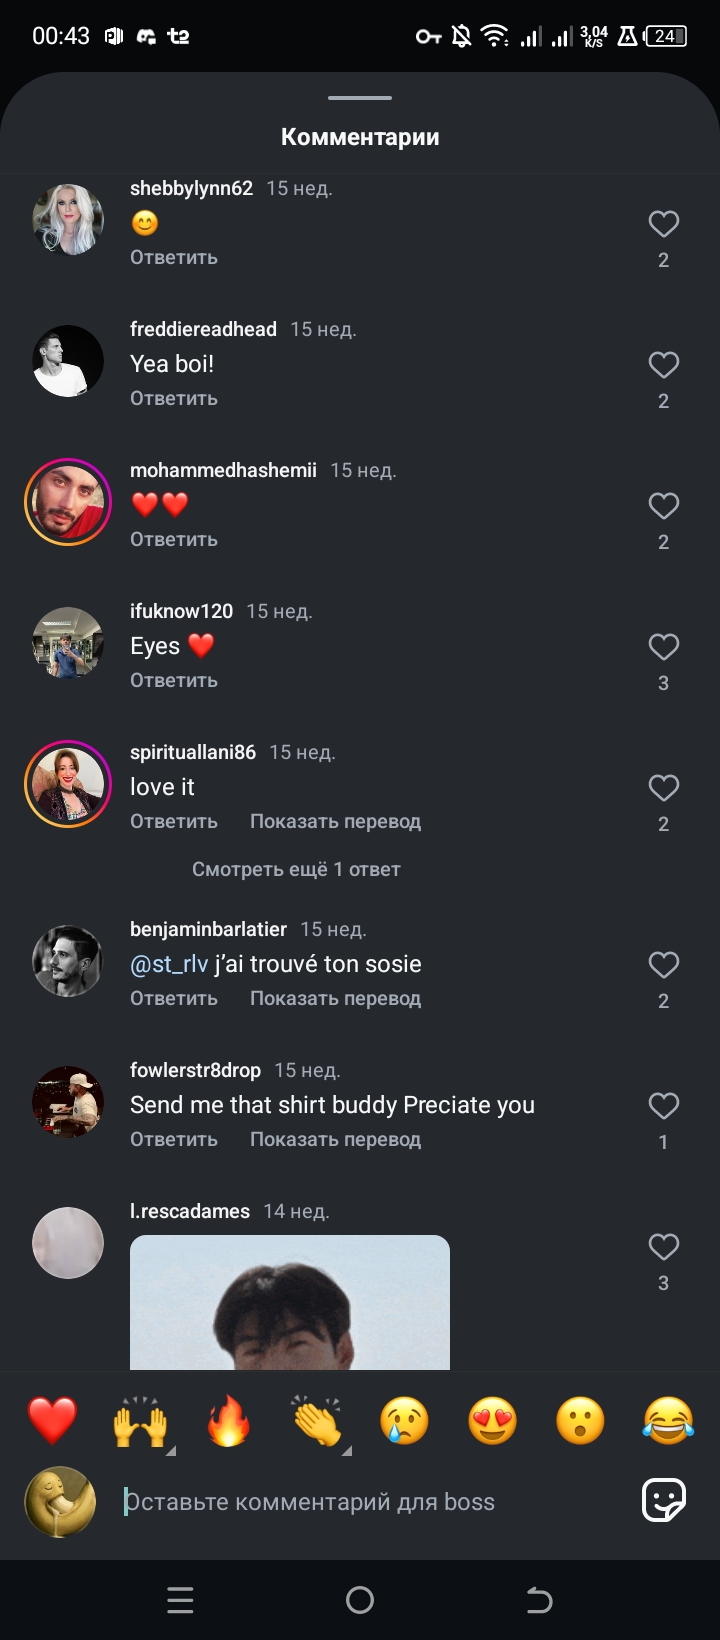The image size is (720, 1640).
Task: Tap the drag handle above Комментарии
Action: [360, 98]
